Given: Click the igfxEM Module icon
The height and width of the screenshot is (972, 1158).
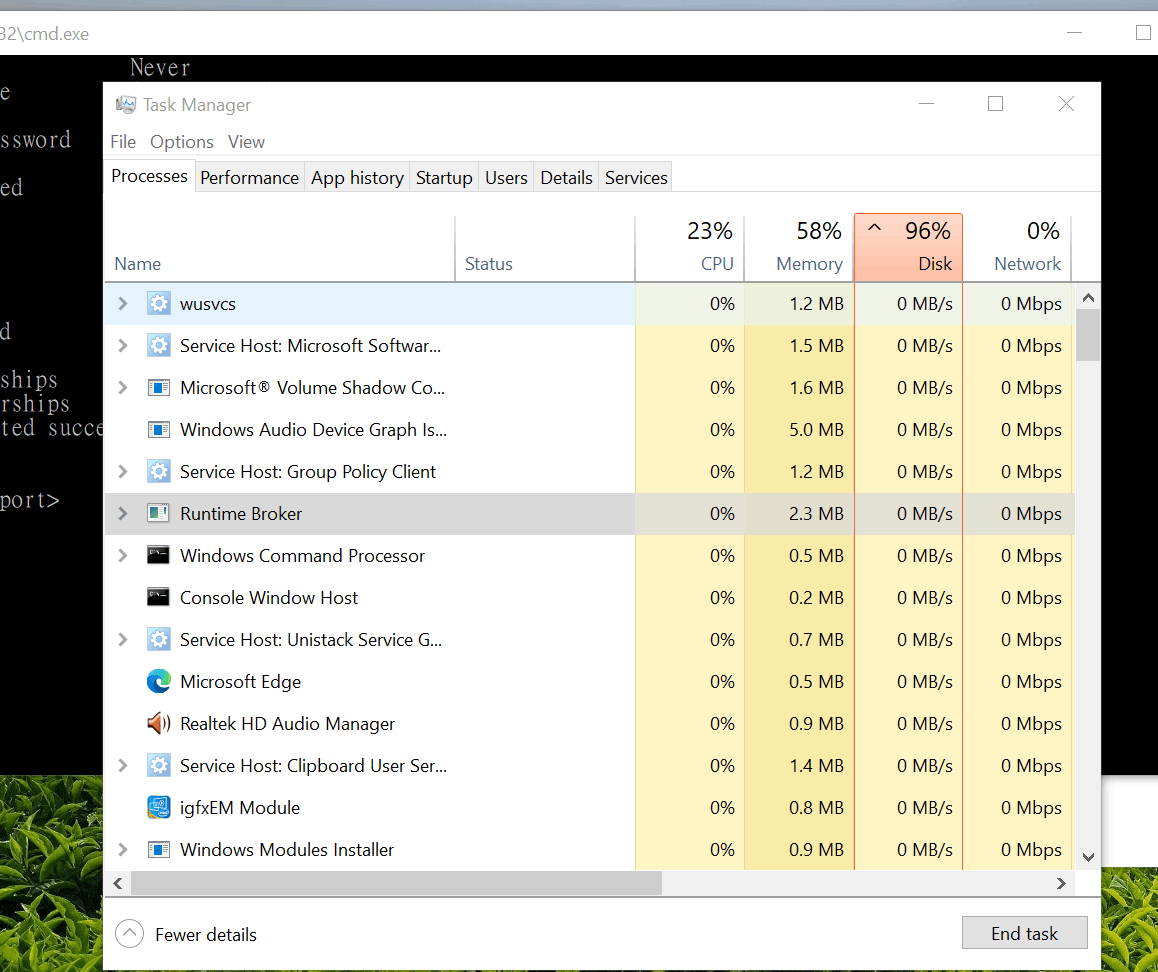Looking at the screenshot, I should (158, 808).
